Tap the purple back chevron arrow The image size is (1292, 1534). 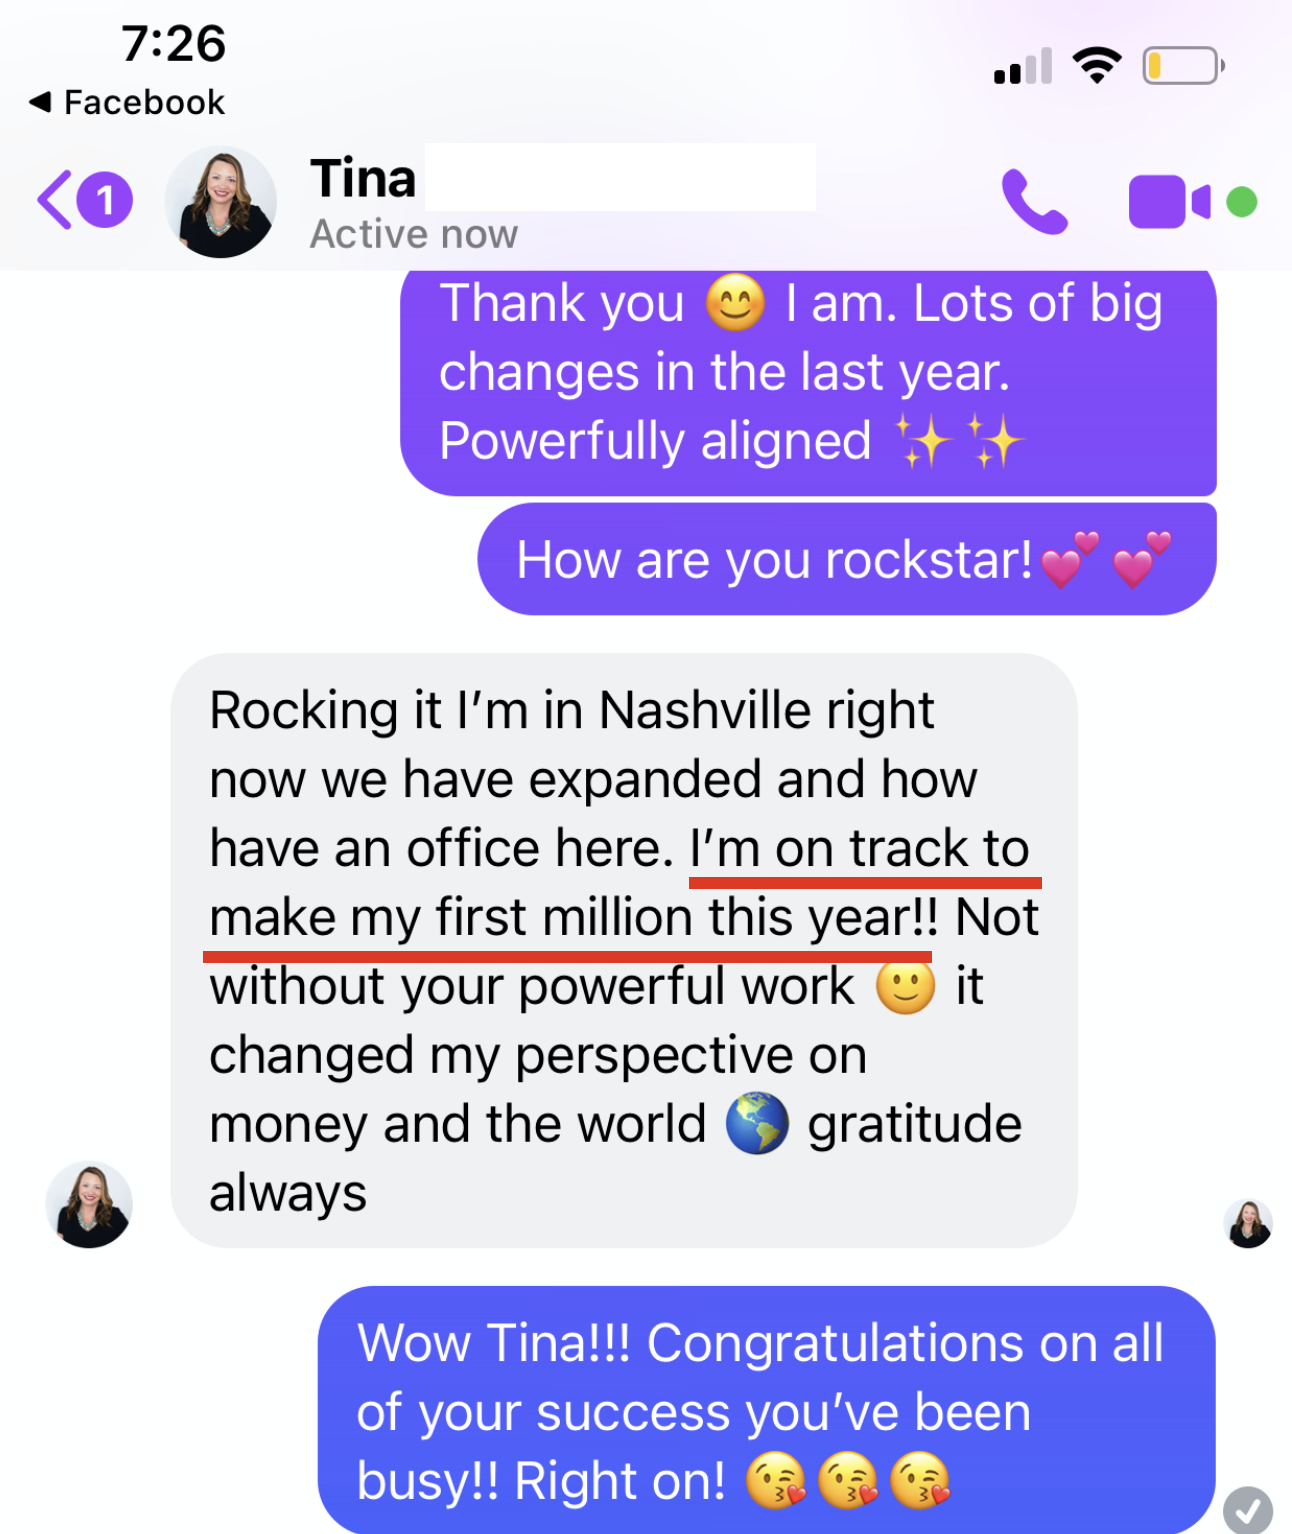pyautogui.click(x=55, y=200)
